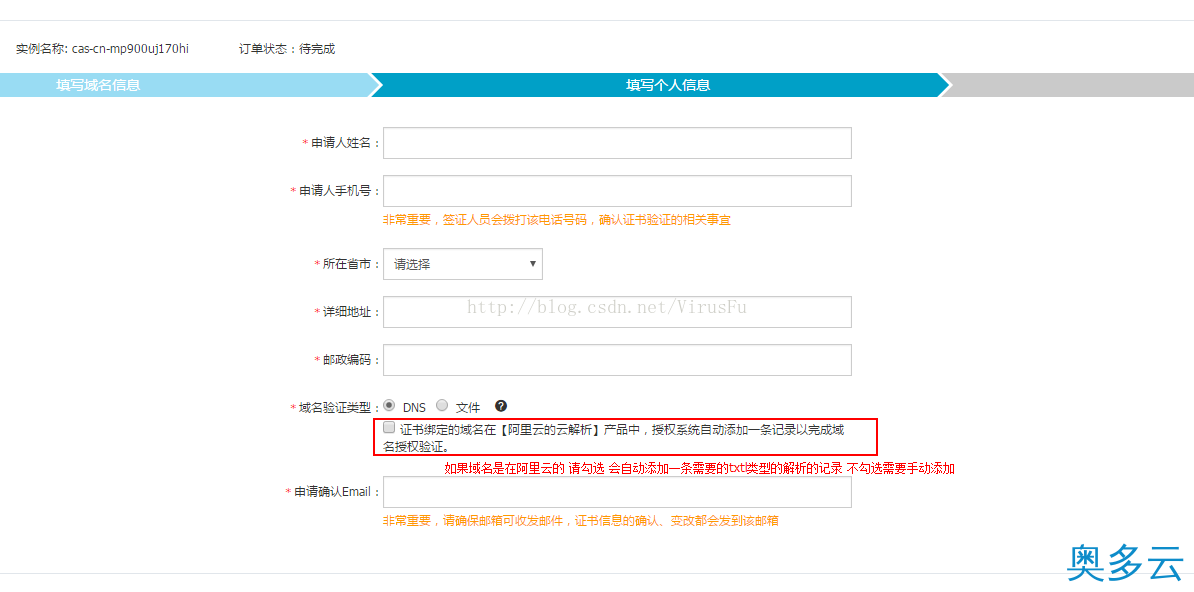Click the 申请确认Email input field

[617, 492]
